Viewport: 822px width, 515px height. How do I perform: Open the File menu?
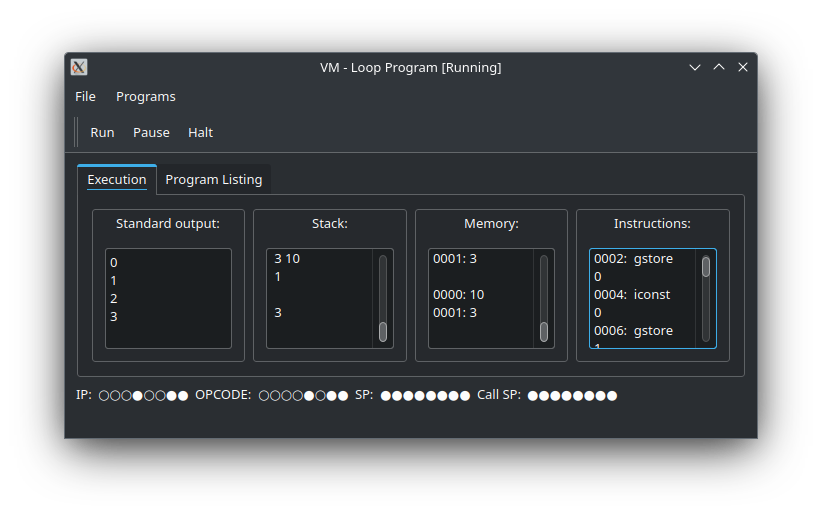click(x=85, y=96)
